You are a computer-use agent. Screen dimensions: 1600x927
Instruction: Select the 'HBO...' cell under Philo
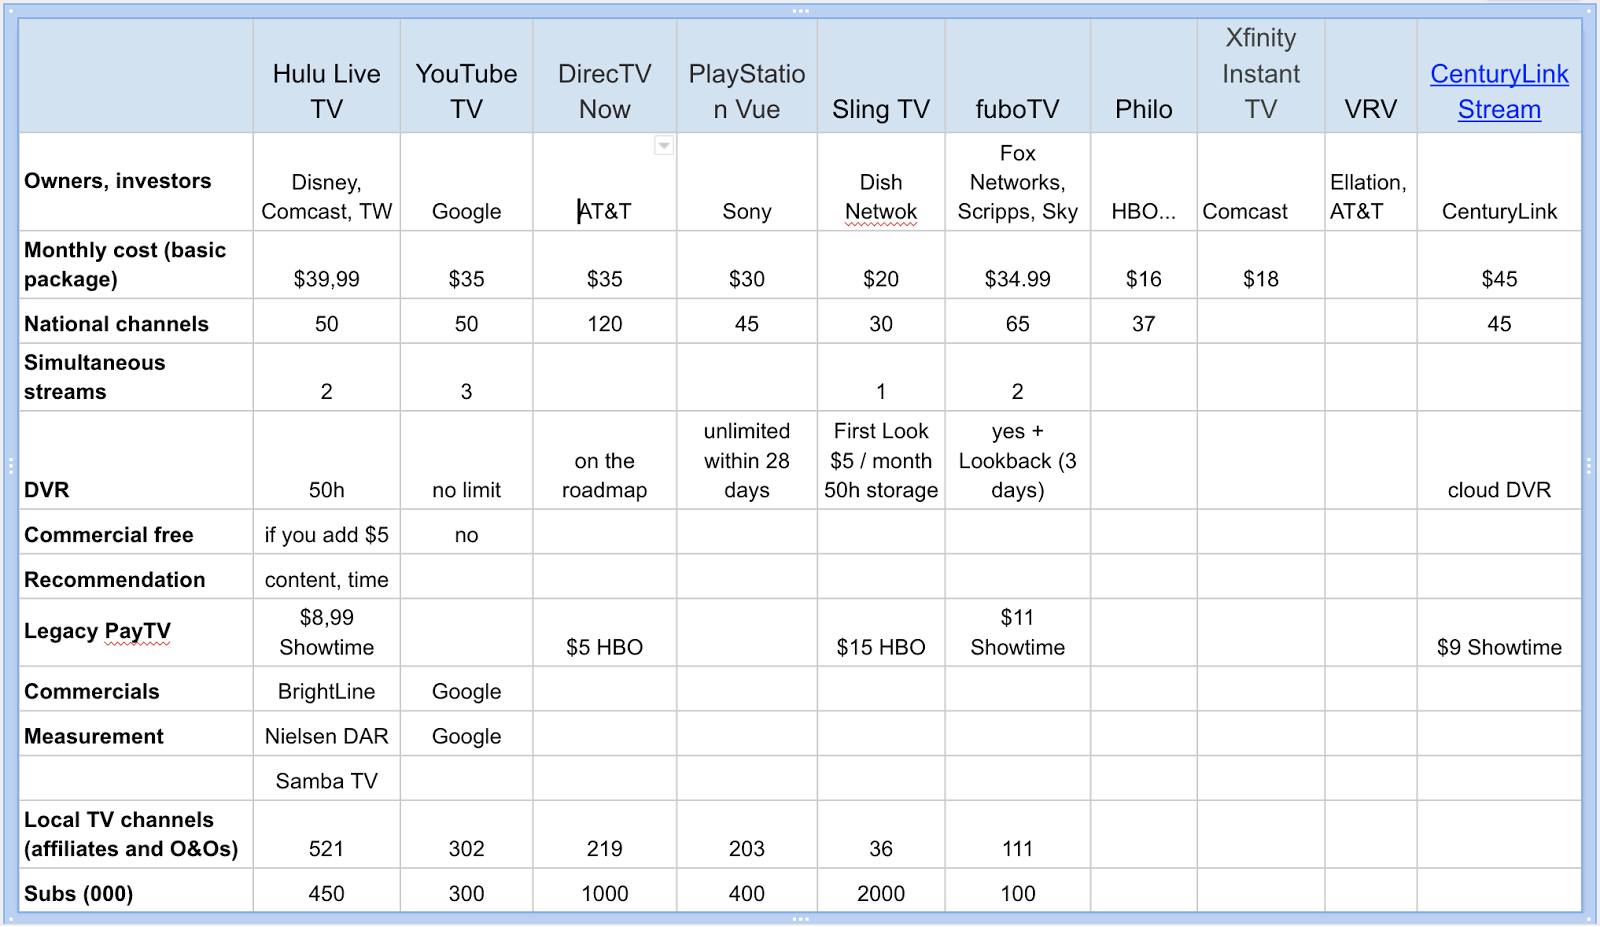click(x=1144, y=182)
